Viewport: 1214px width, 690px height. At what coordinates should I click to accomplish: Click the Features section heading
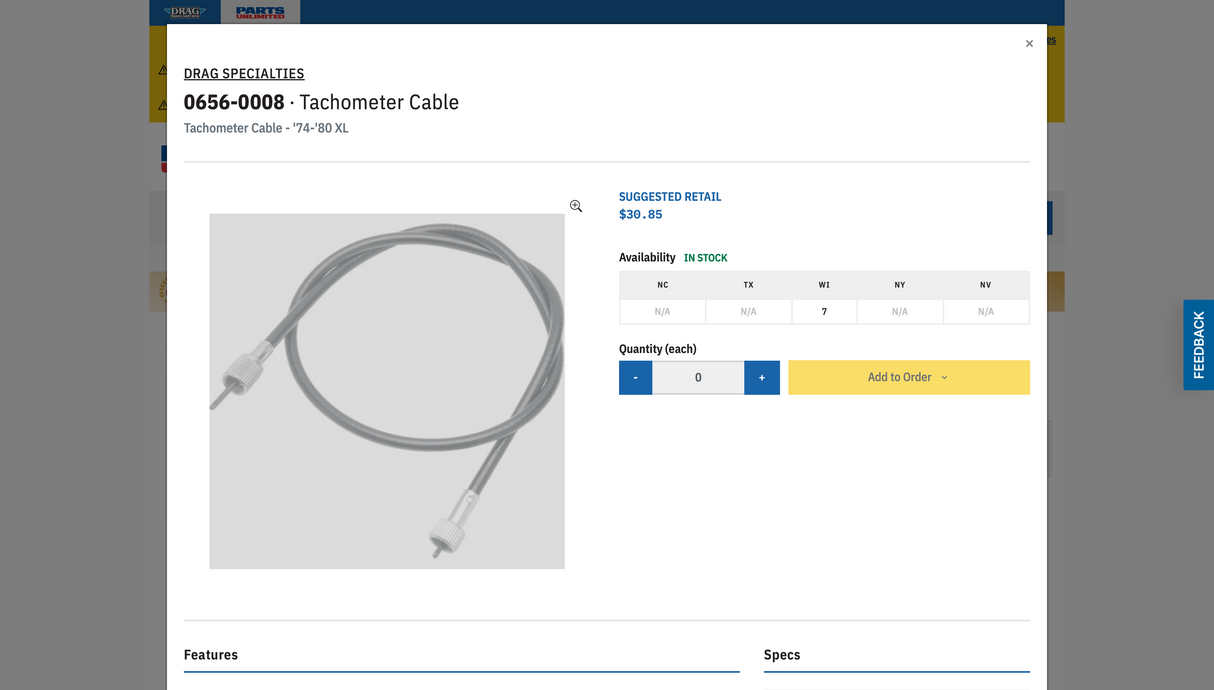(211, 655)
